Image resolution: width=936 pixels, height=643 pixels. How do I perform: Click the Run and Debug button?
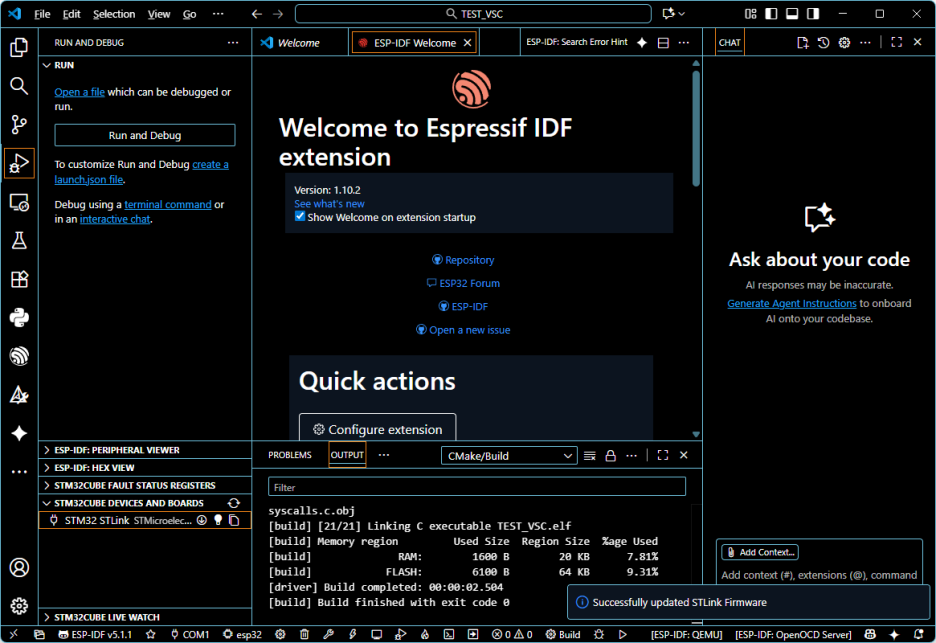(145, 135)
